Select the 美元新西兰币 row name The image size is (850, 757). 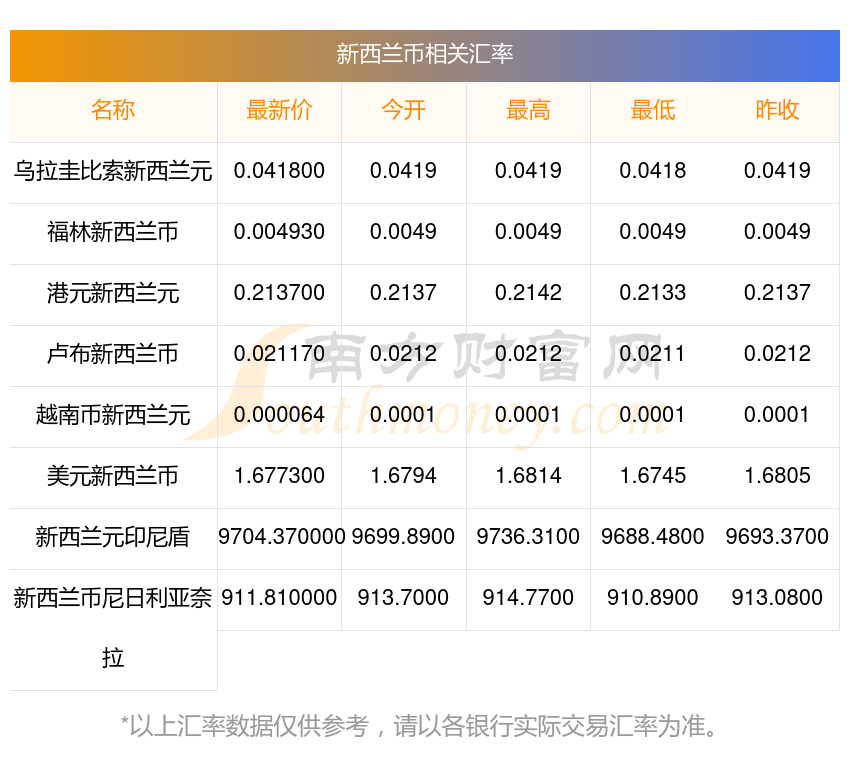coord(113,476)
